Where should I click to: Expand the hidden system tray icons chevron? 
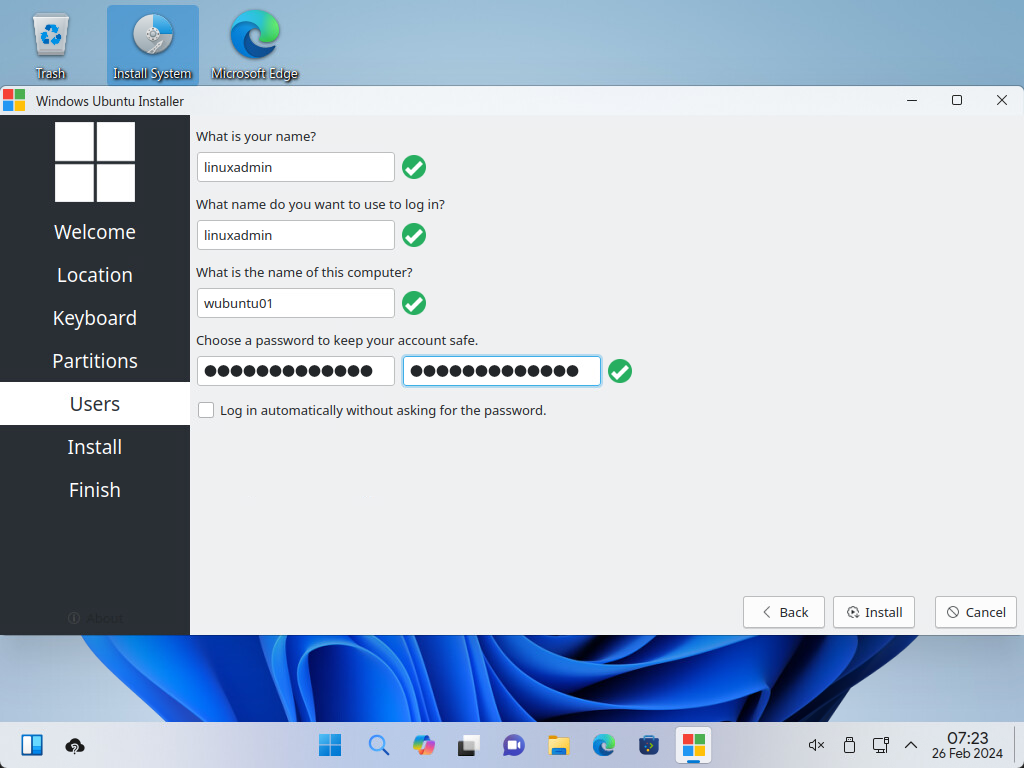coord(911,745)
